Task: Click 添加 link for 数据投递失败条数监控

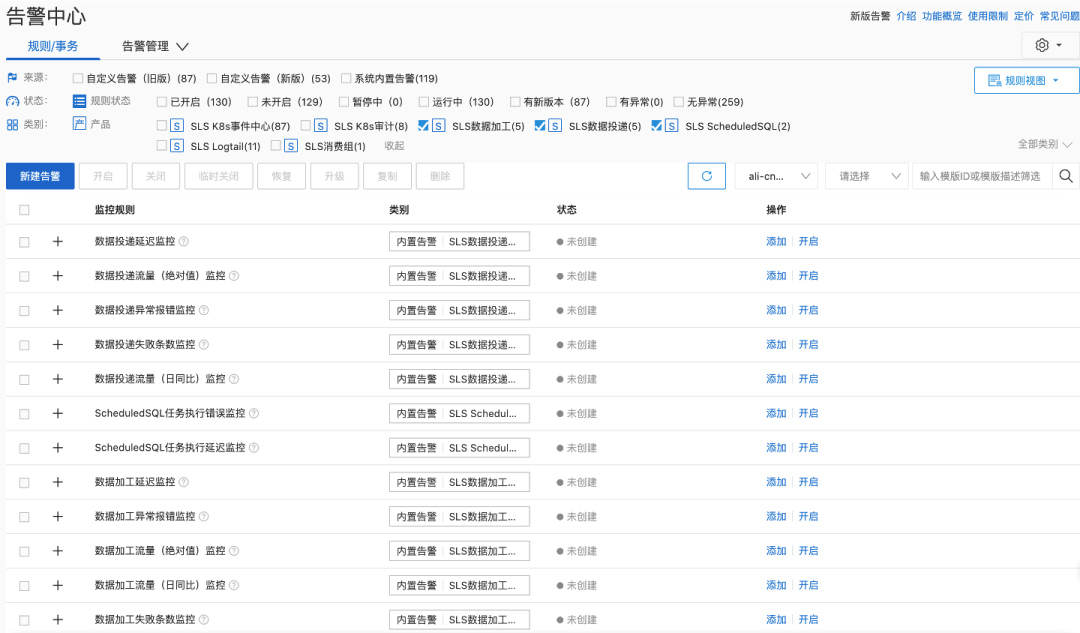Action: pos(776,345)
